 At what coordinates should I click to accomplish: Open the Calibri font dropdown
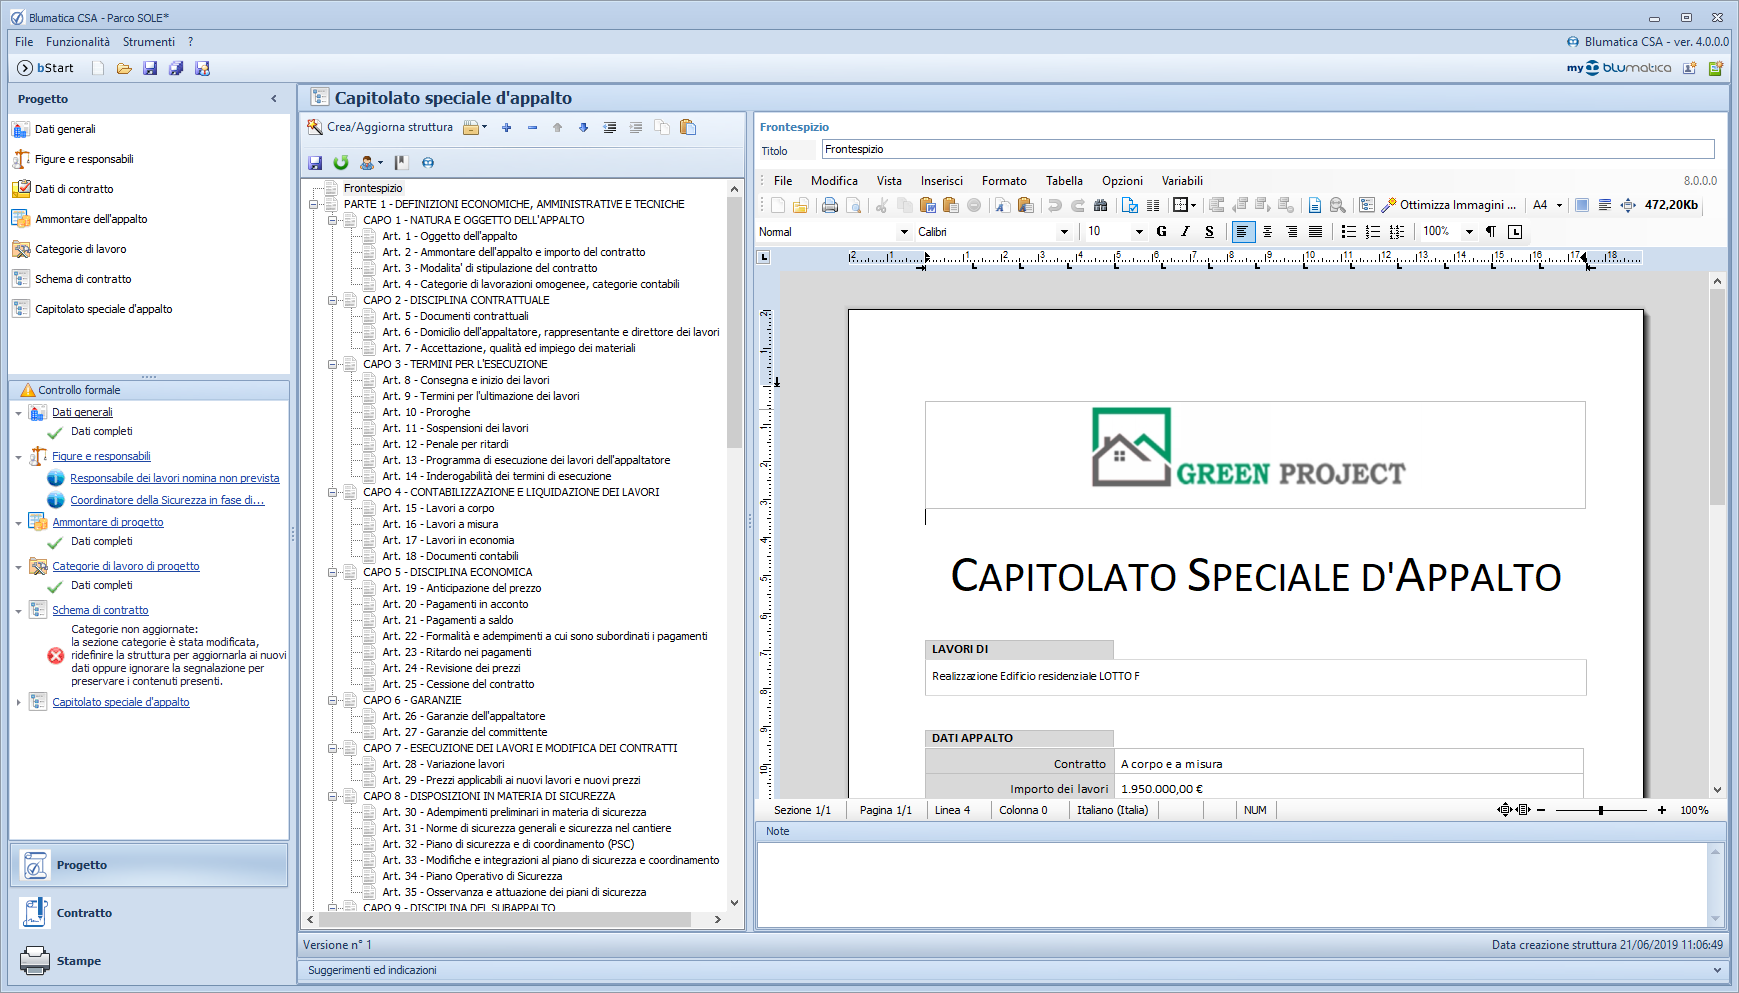point(1064,232)
